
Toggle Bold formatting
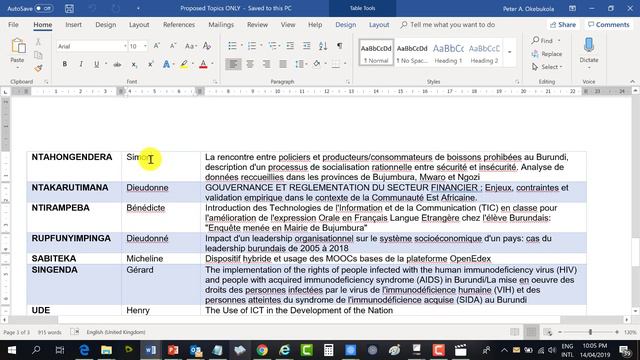tap(64, 64)
